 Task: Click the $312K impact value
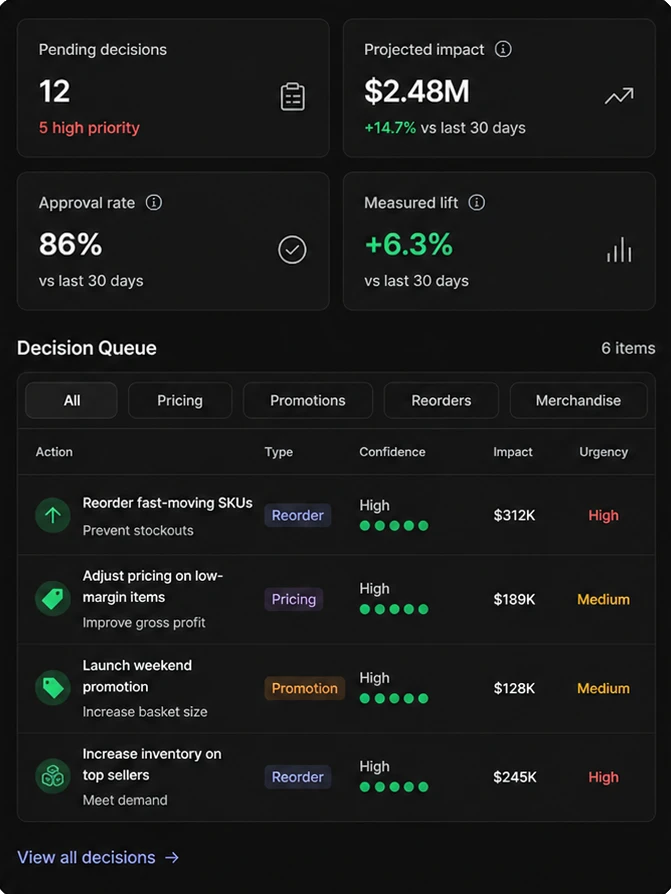click(514, 515)
